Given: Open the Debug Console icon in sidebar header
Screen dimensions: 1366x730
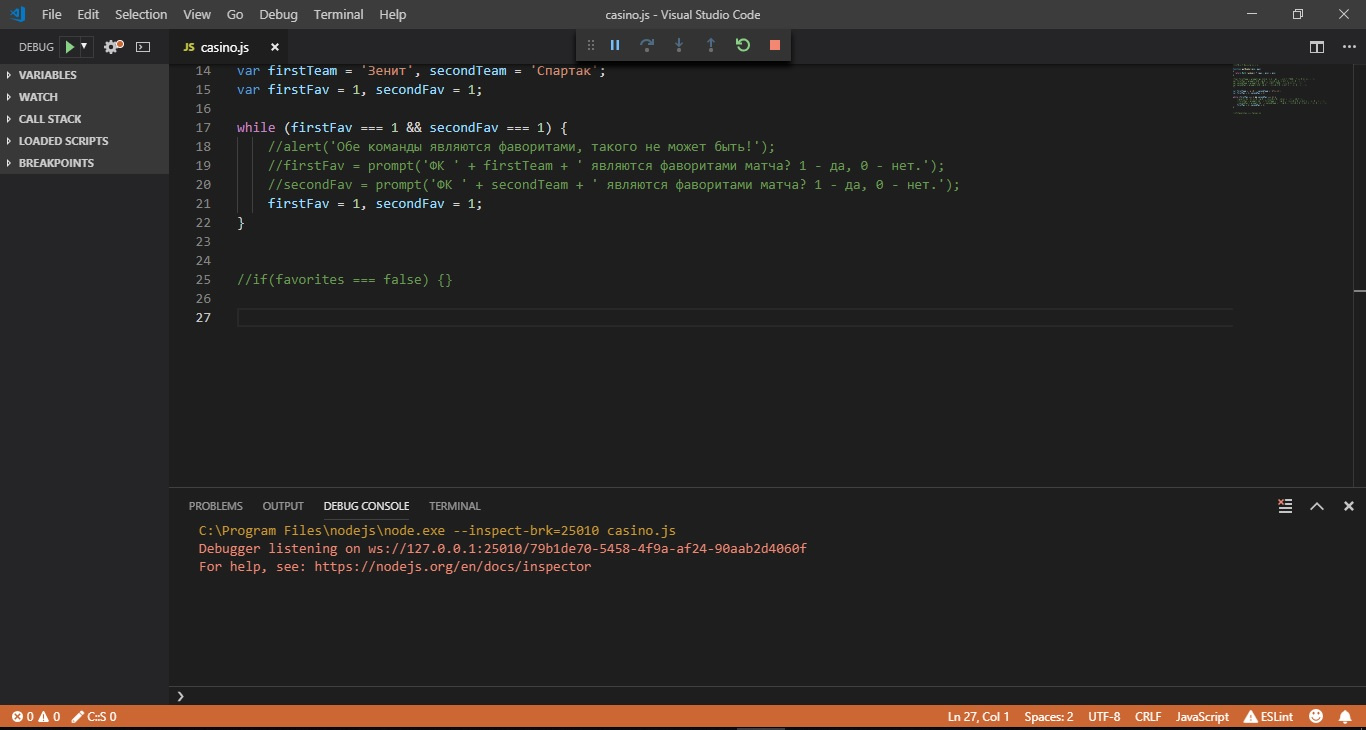Looking at the screenshot, I should [143, 47].
